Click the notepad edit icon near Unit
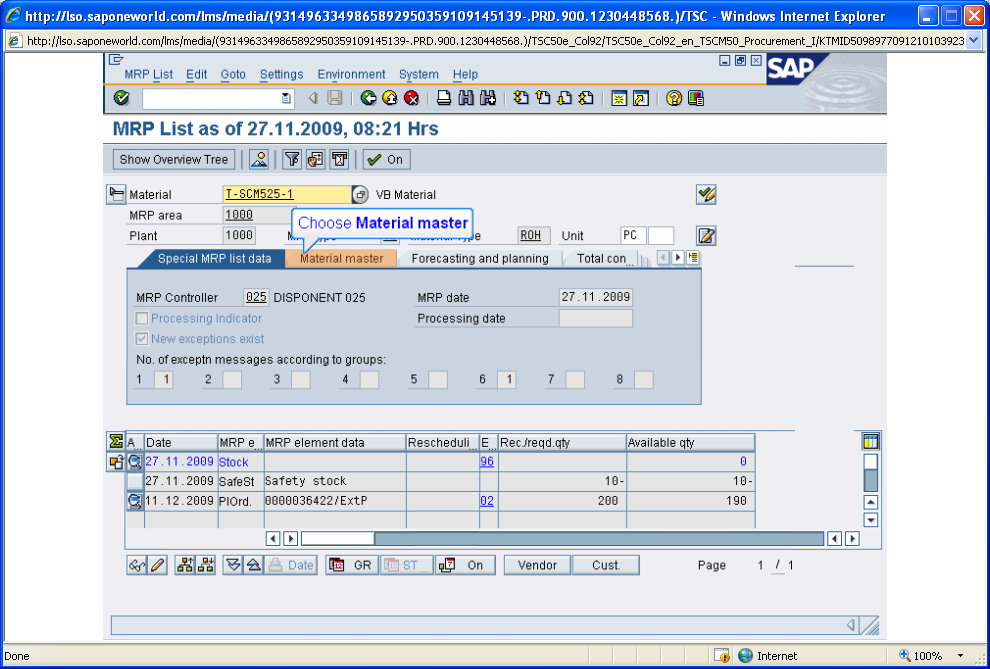990x669 pixels. click(706, 236)
